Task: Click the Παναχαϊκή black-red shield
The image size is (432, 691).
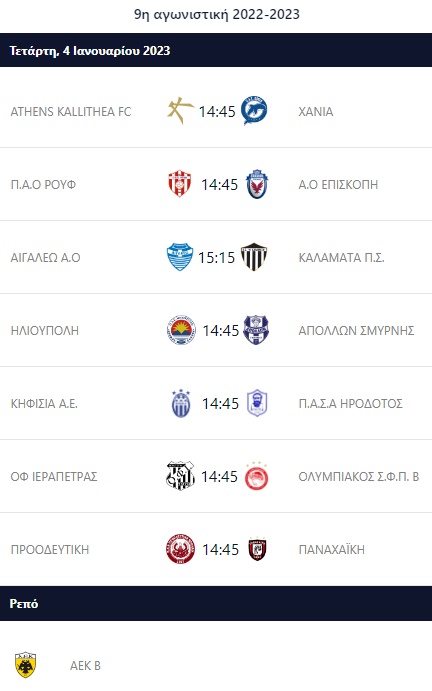Action: tap(257, 549)
